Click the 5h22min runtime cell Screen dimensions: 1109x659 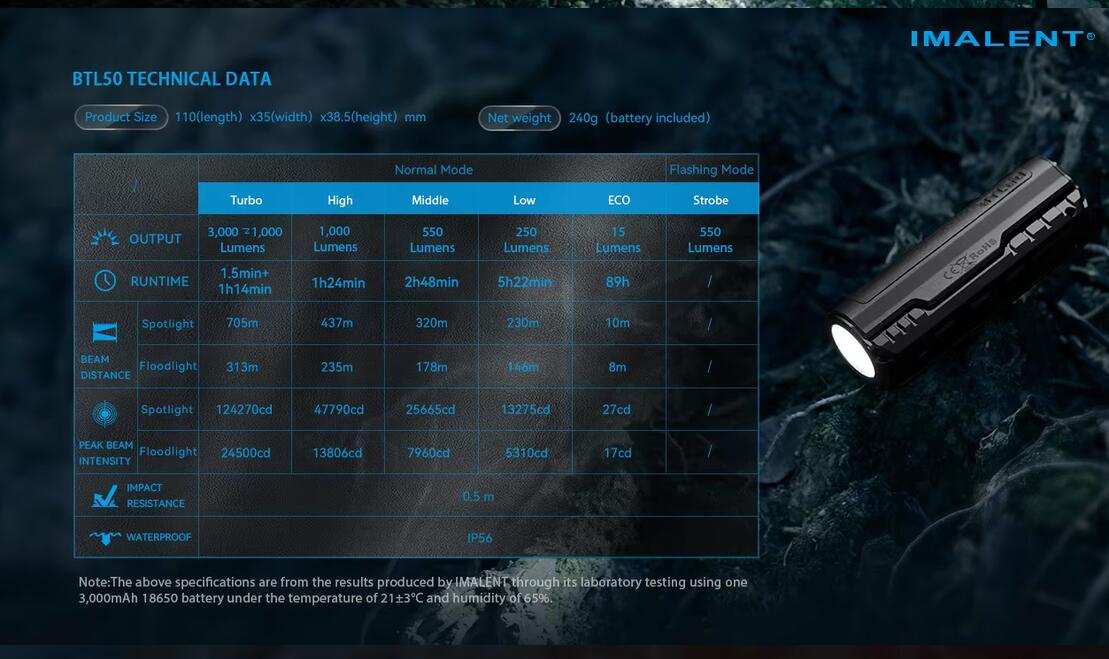[525, 282]
